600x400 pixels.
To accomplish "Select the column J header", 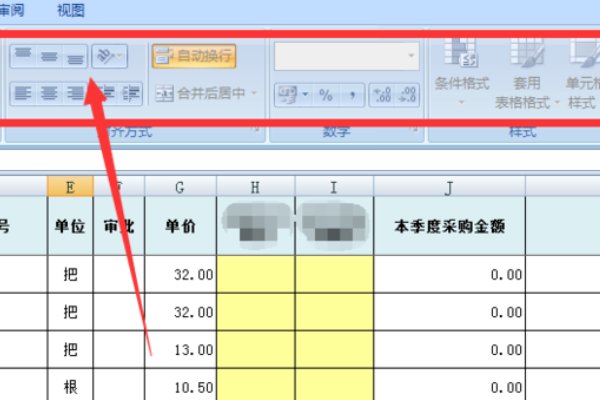I will pyautogui.click(x=449, y=187).
